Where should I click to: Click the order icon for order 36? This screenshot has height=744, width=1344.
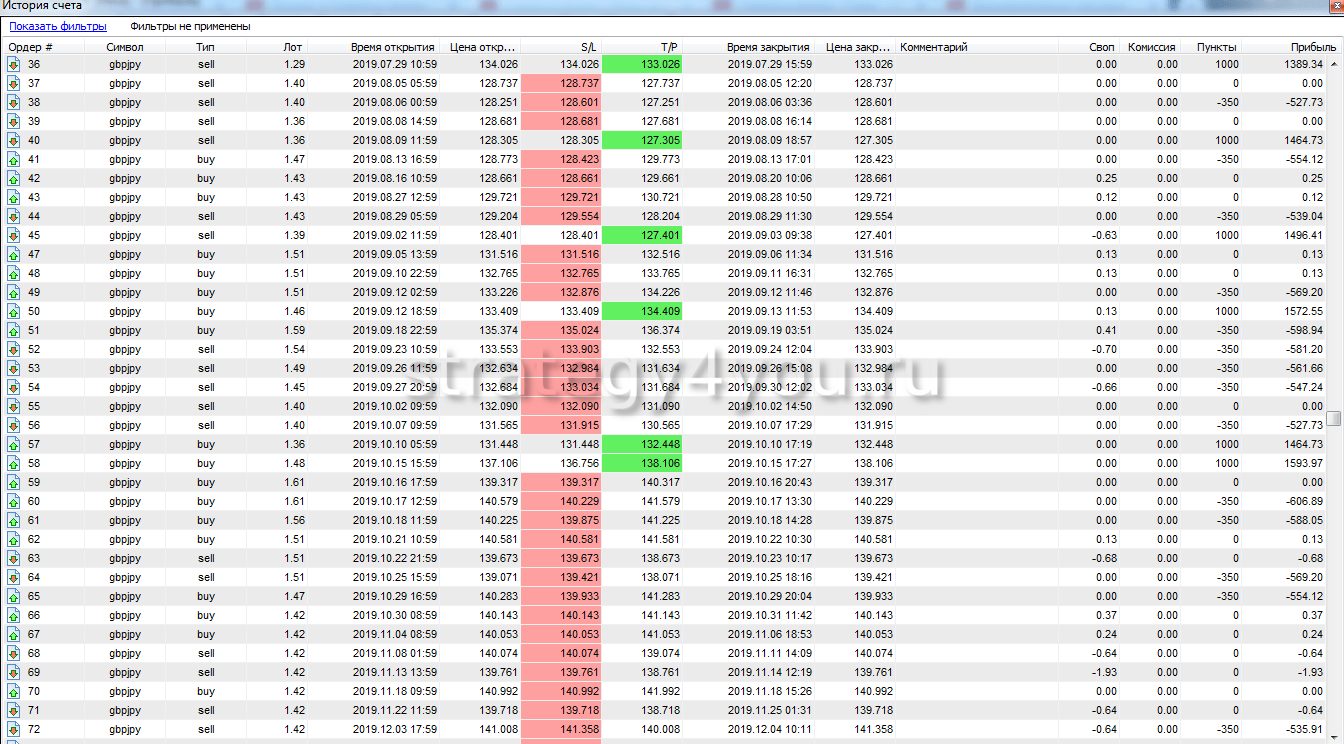14,64
